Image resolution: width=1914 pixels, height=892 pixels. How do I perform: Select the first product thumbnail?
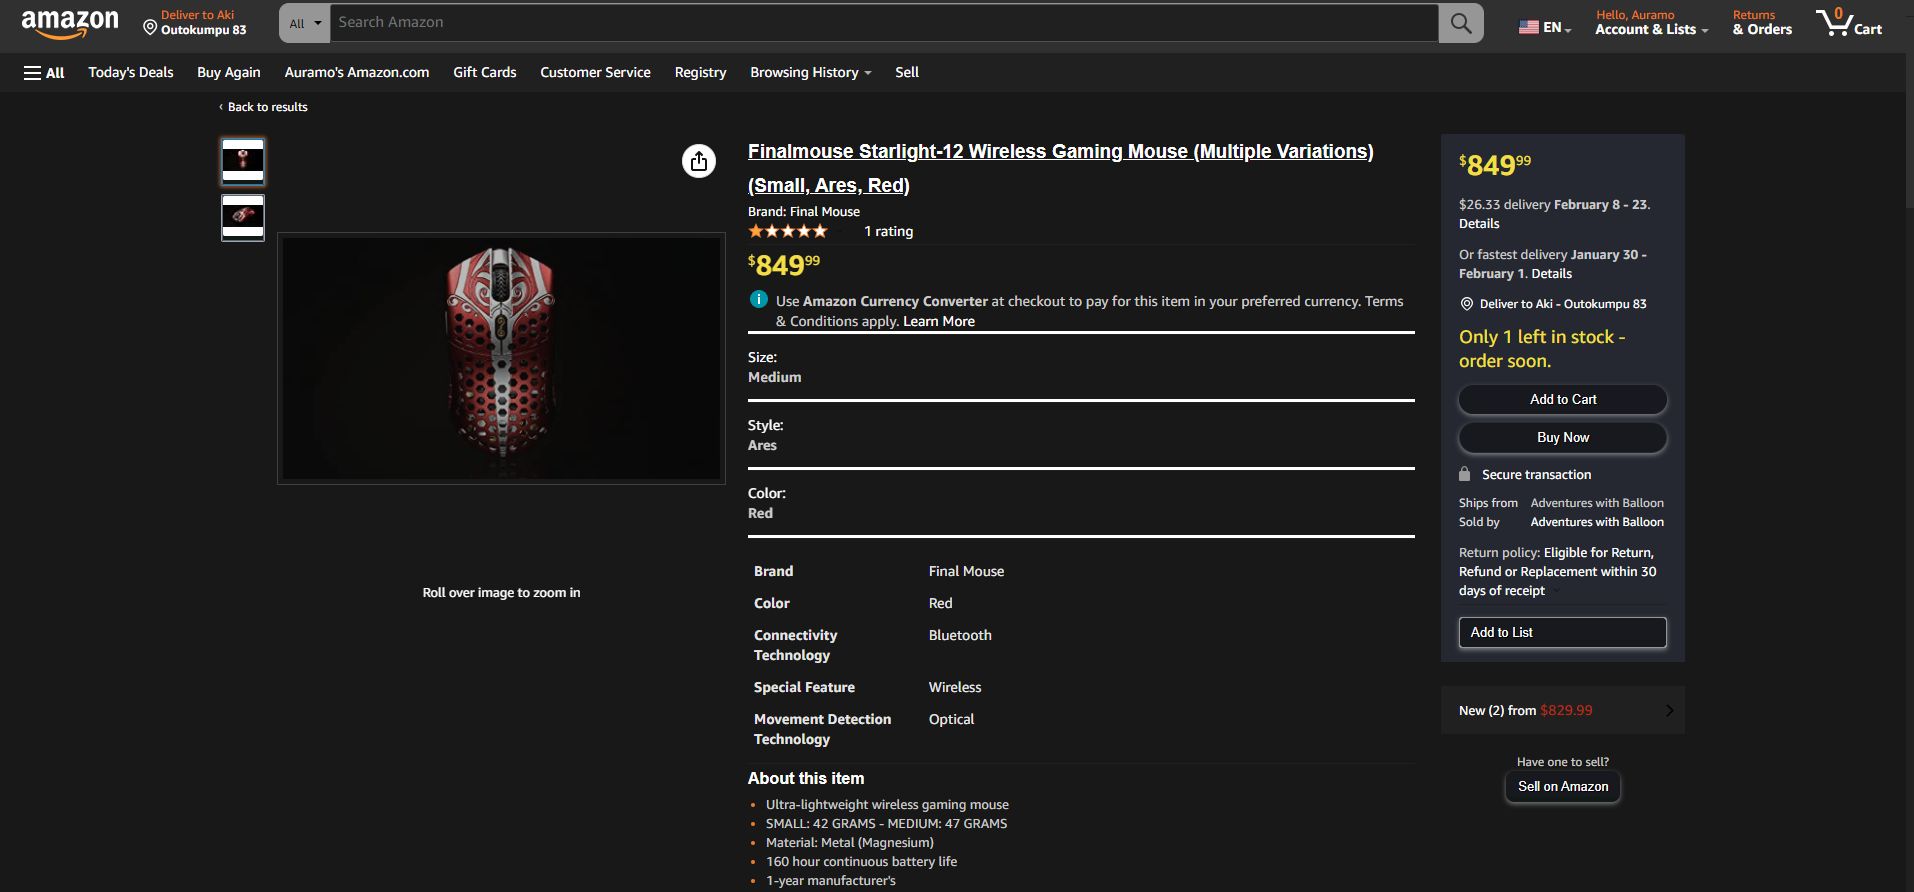pos(243,161)
